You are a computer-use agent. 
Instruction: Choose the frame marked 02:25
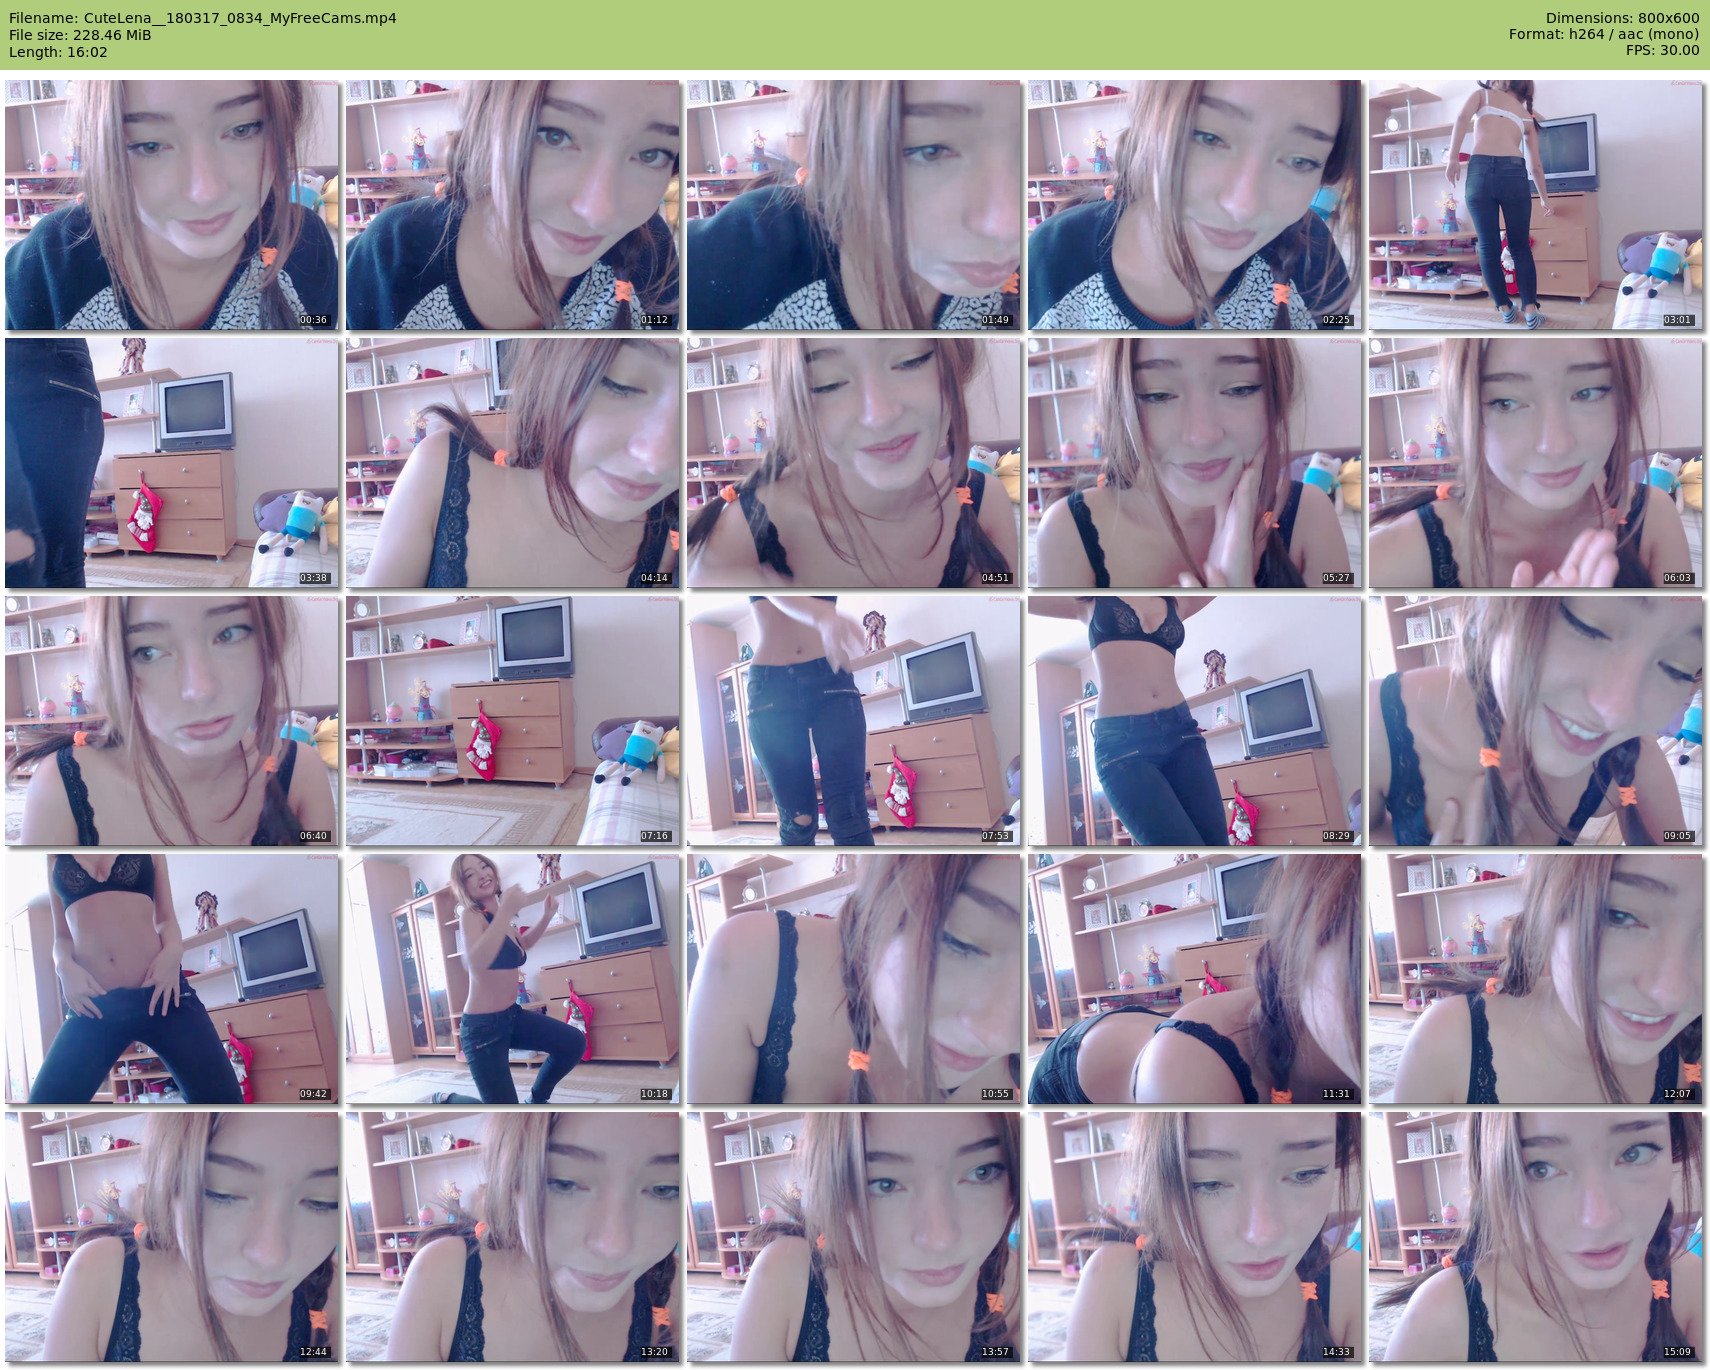(x=1195, y=205)
